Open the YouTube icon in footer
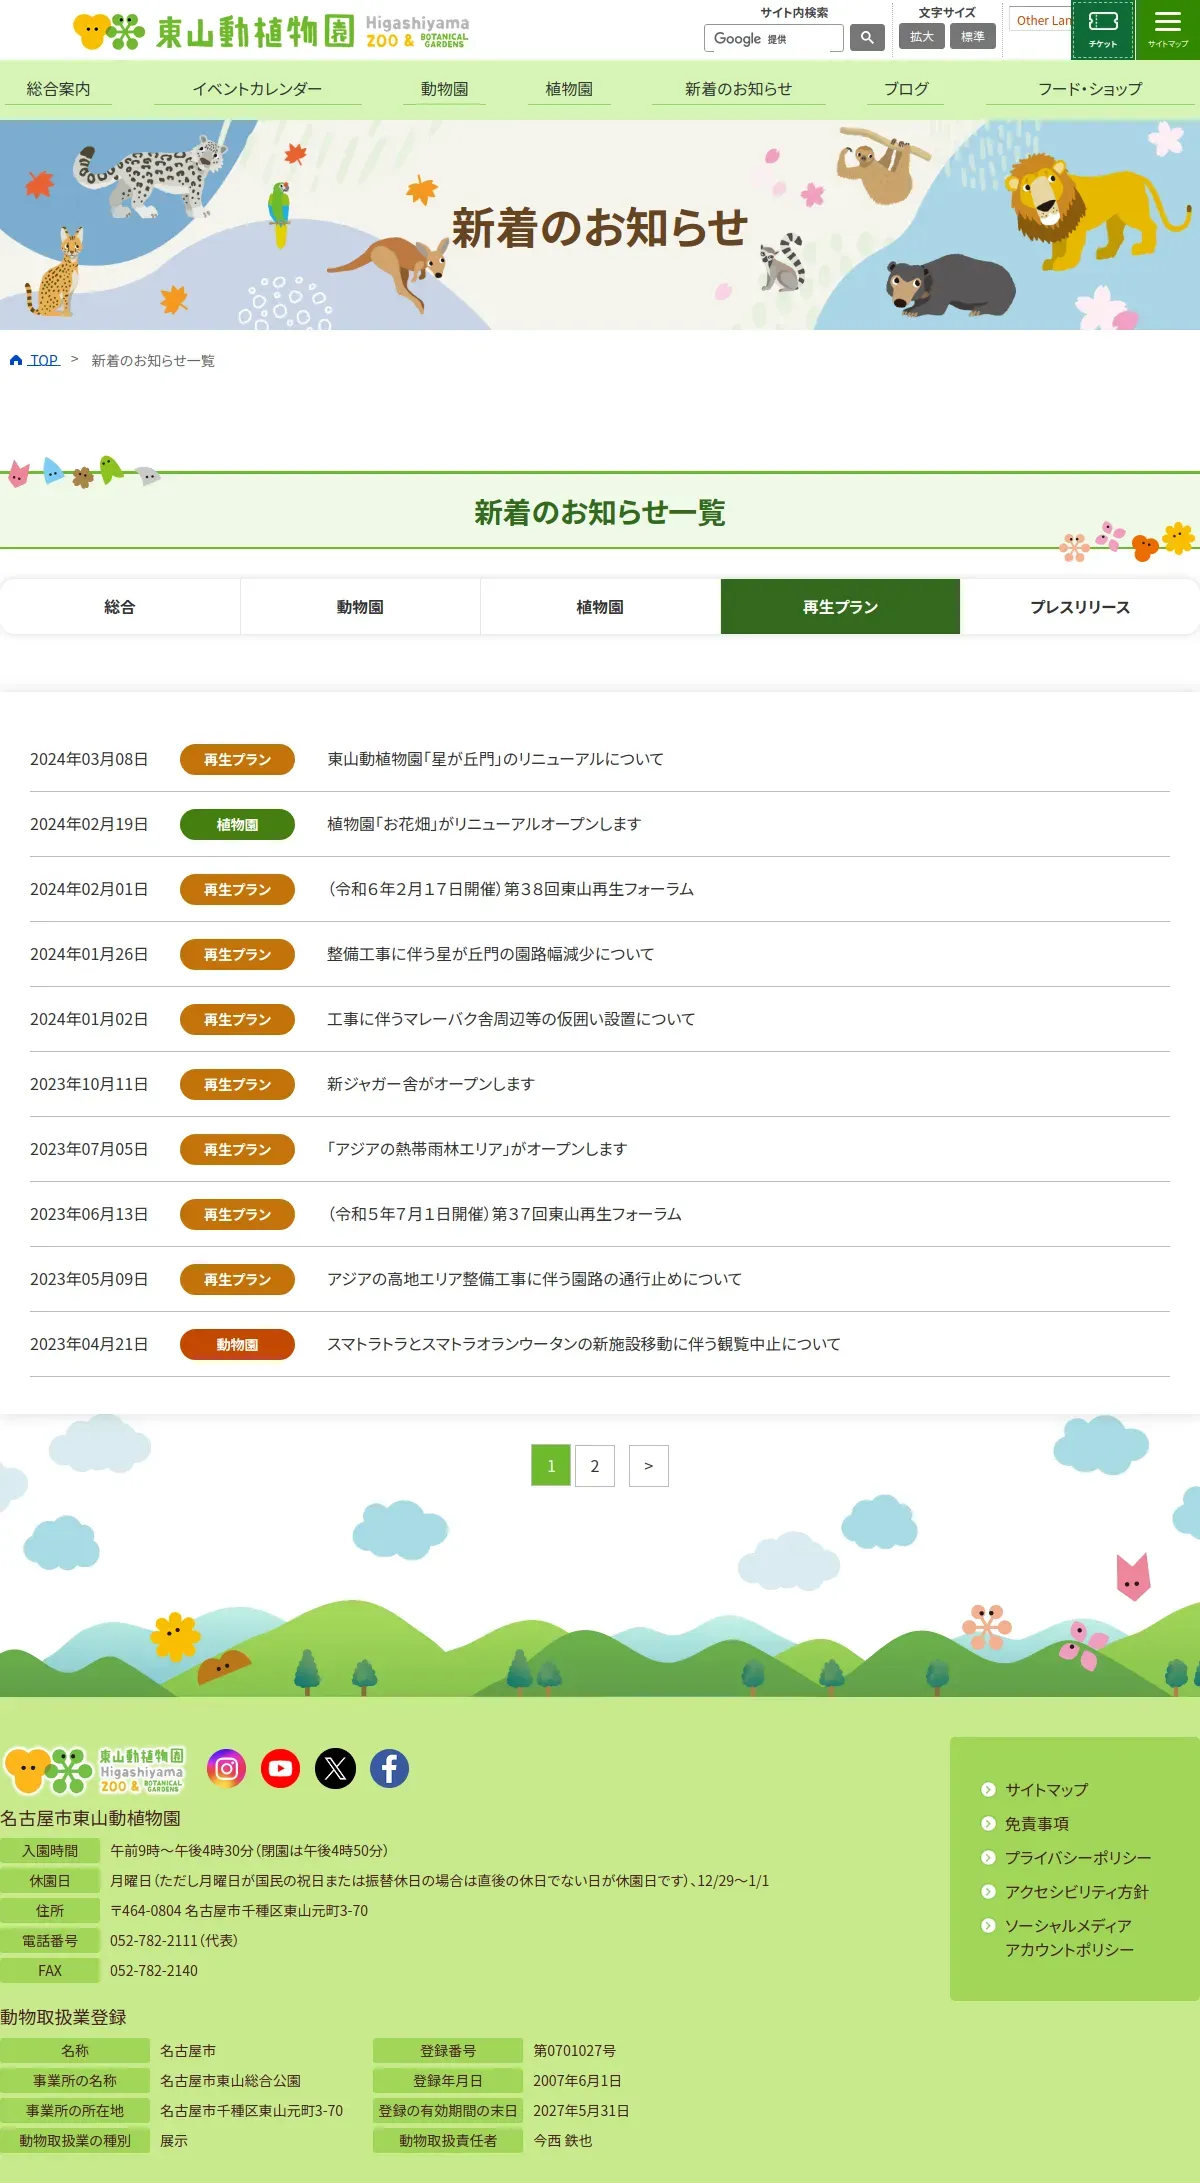1200x2183 pixels. point(281,1768)
